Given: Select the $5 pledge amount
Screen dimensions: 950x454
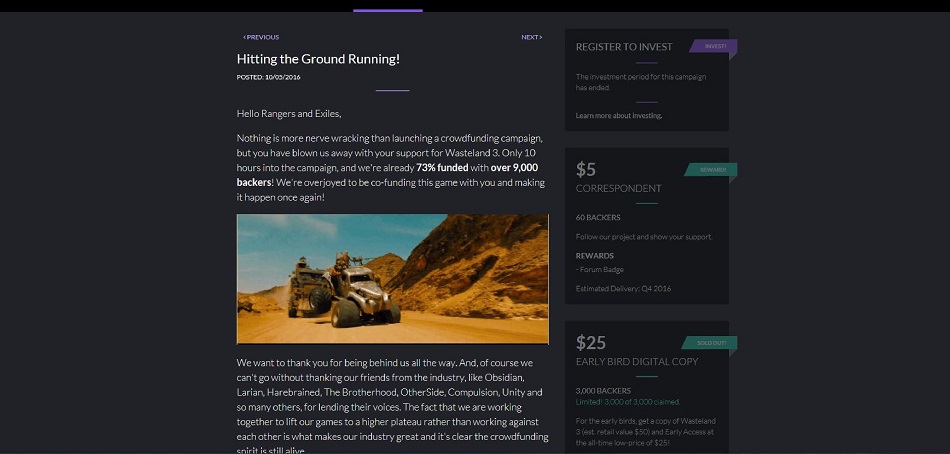Looking at the screenshot, I should tap(586, 169).
